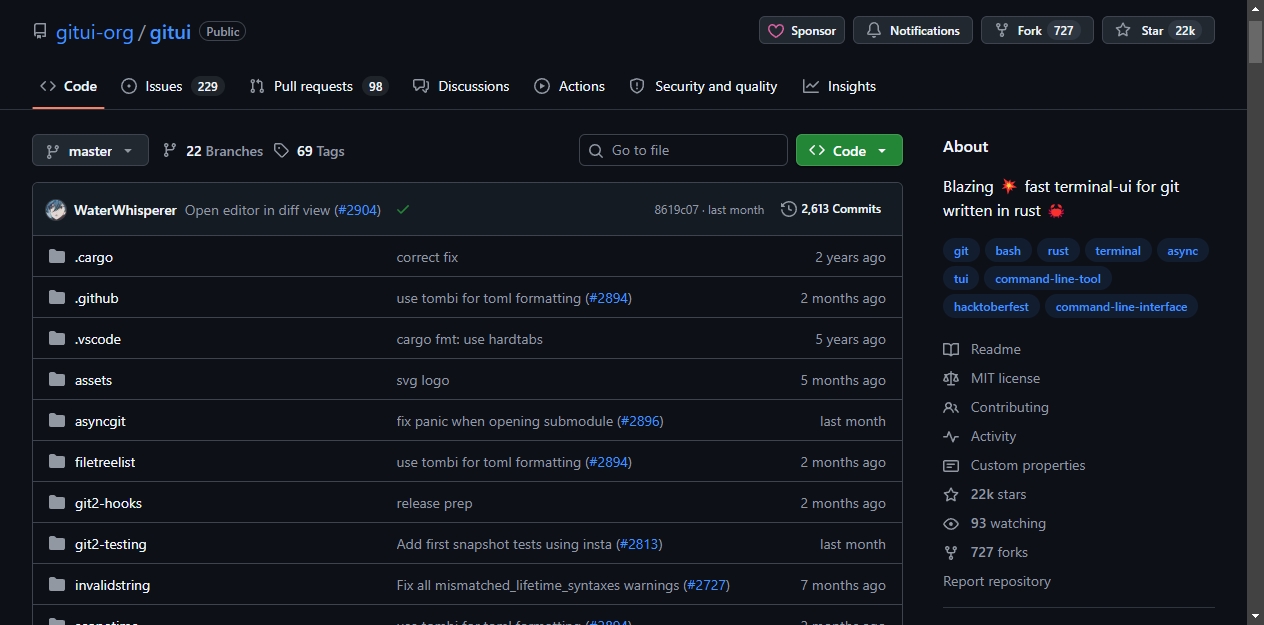This screenshot has width=1264, height=625.
Task: View the 22 Branches link
Action: (213, 151)
